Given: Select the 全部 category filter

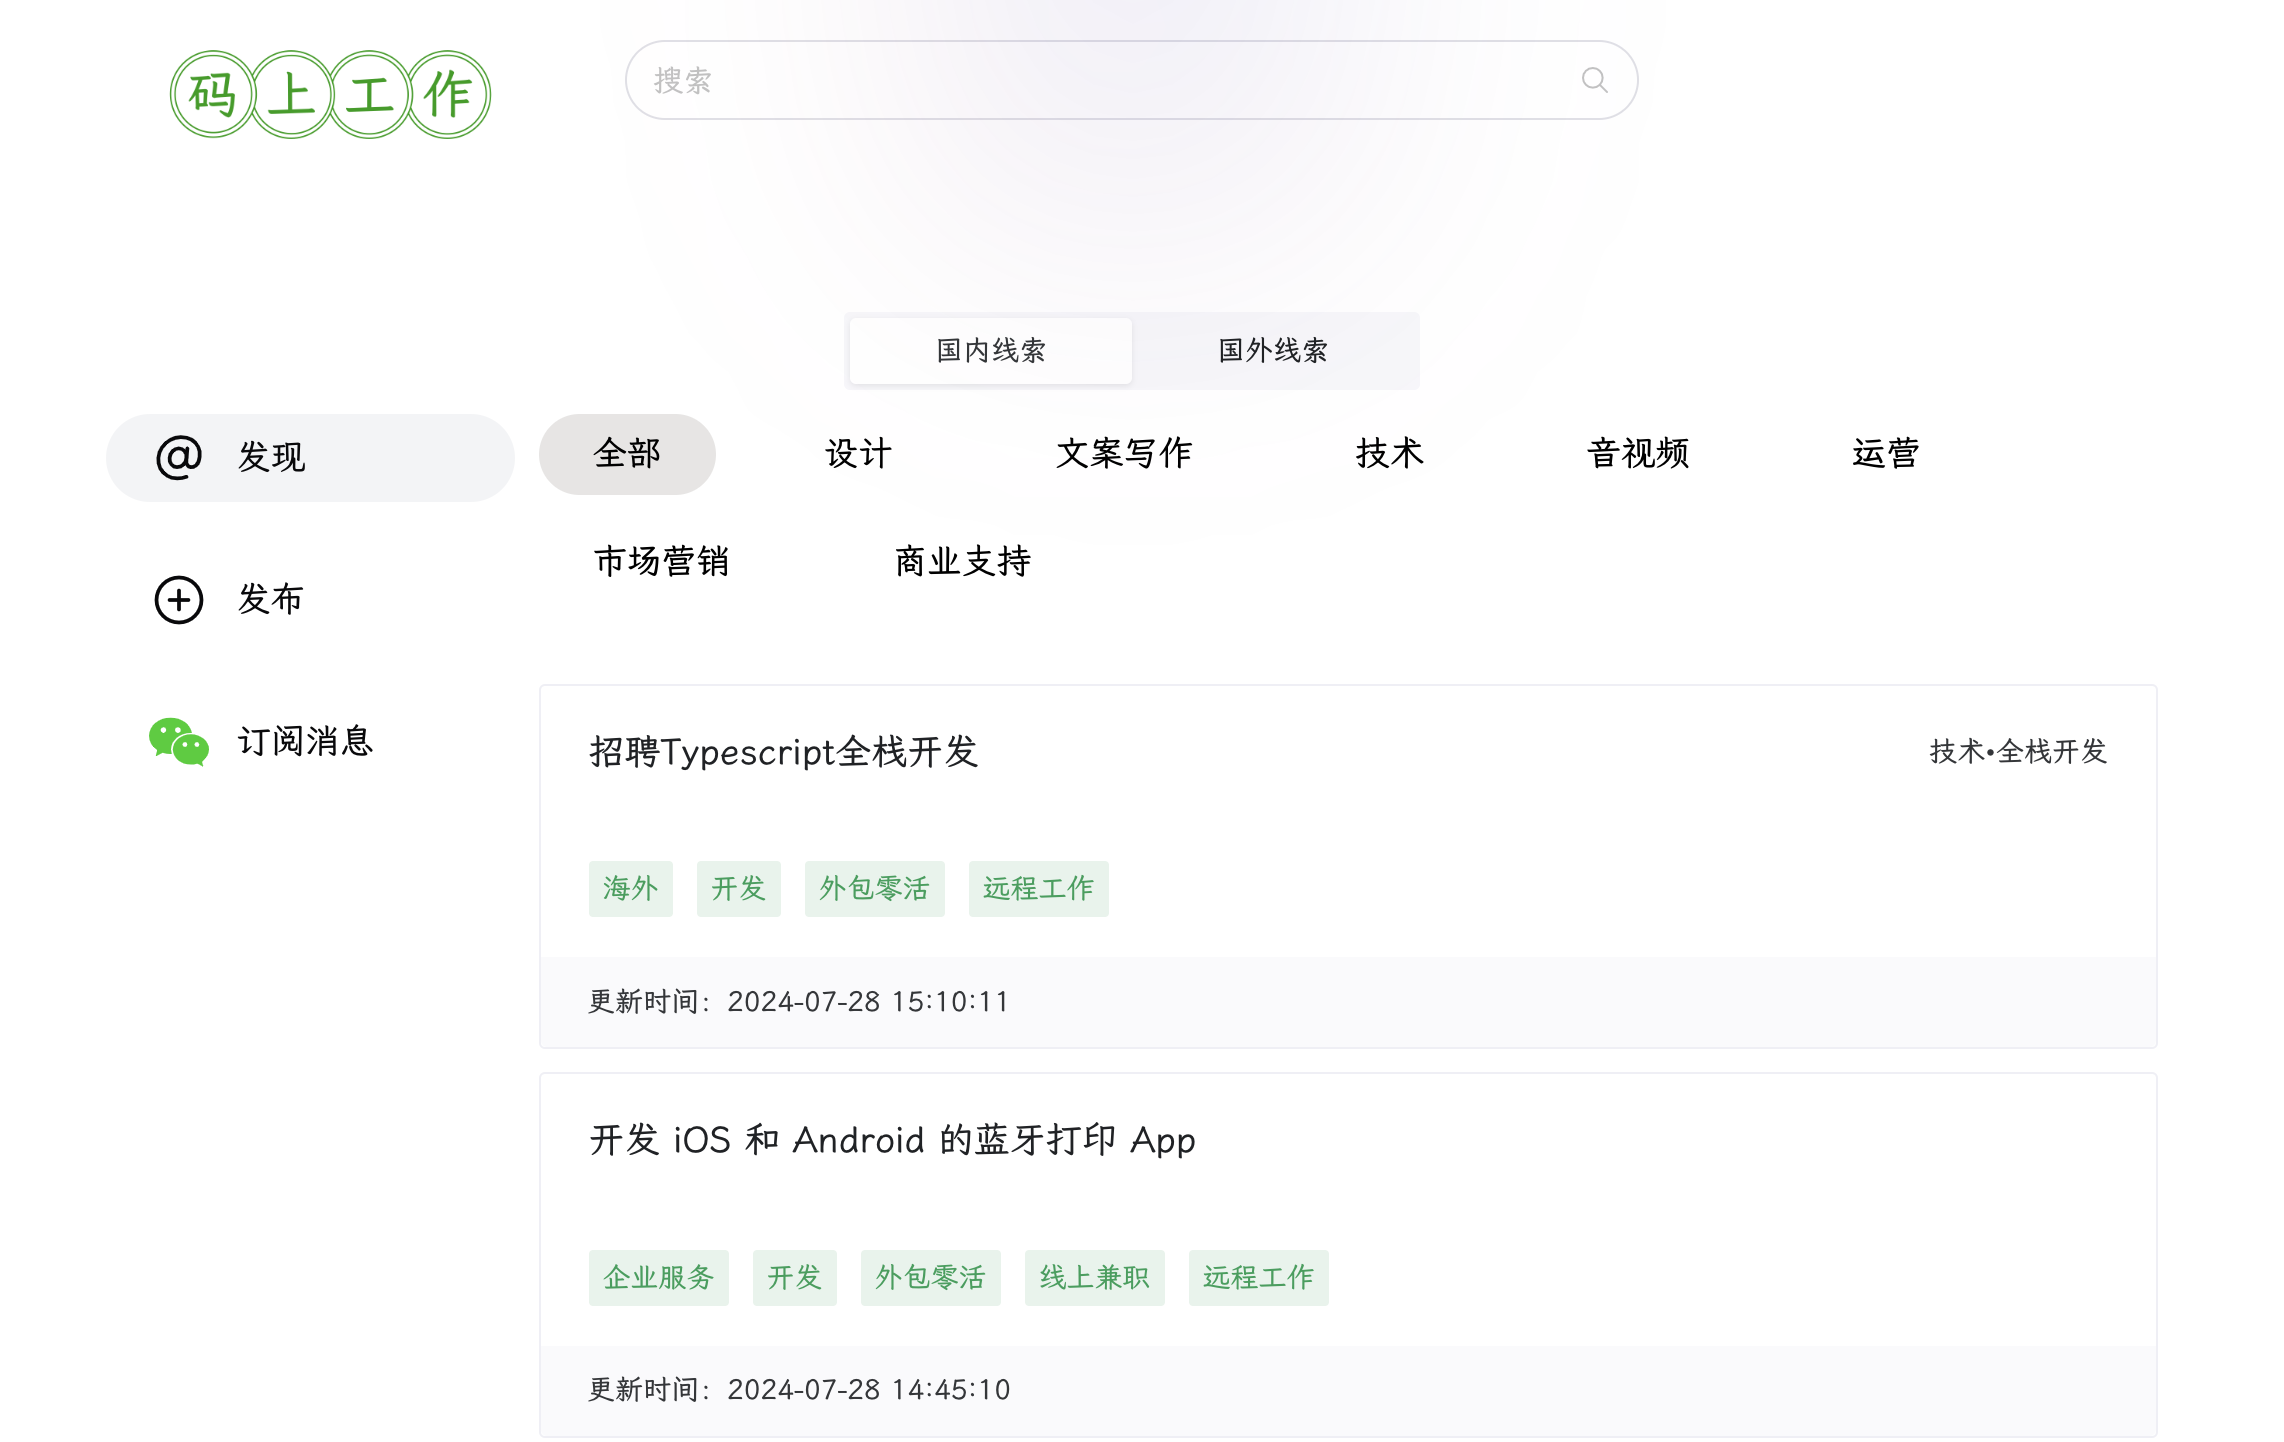Looking at the screenshot, I should coord(627,454).
